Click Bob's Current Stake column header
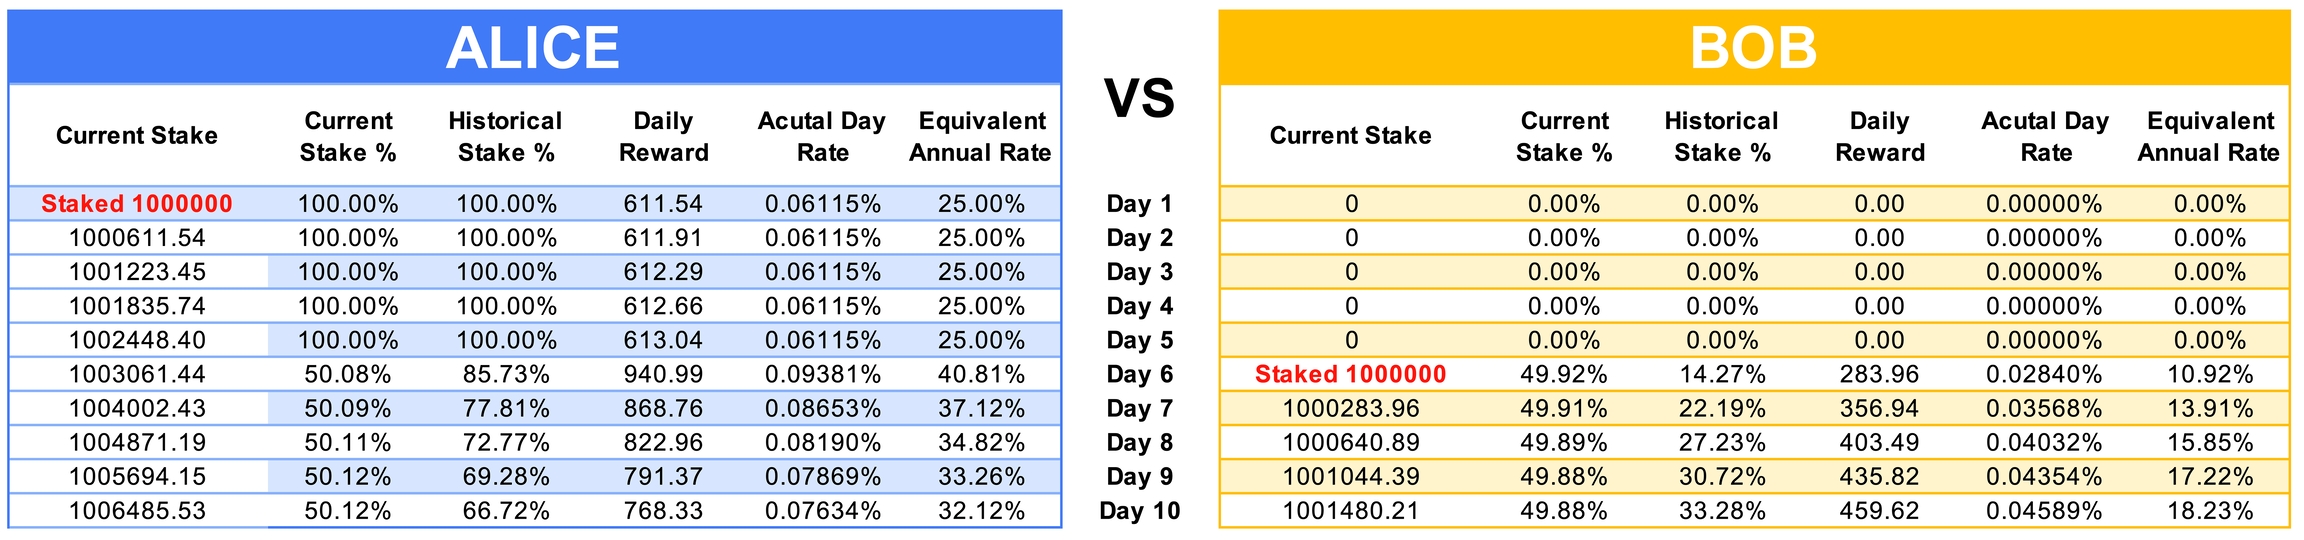 1350,136
